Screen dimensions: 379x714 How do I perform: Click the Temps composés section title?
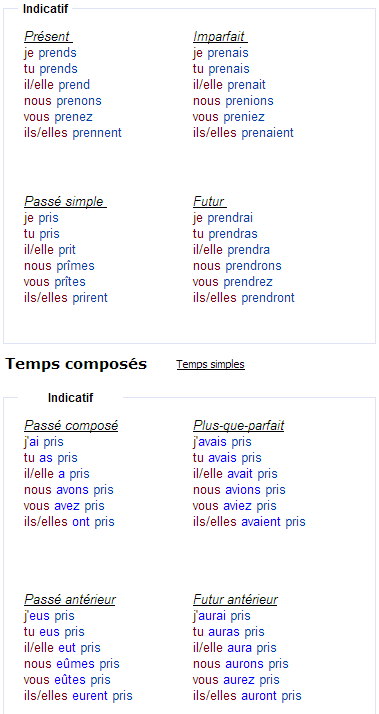(76, 364)
